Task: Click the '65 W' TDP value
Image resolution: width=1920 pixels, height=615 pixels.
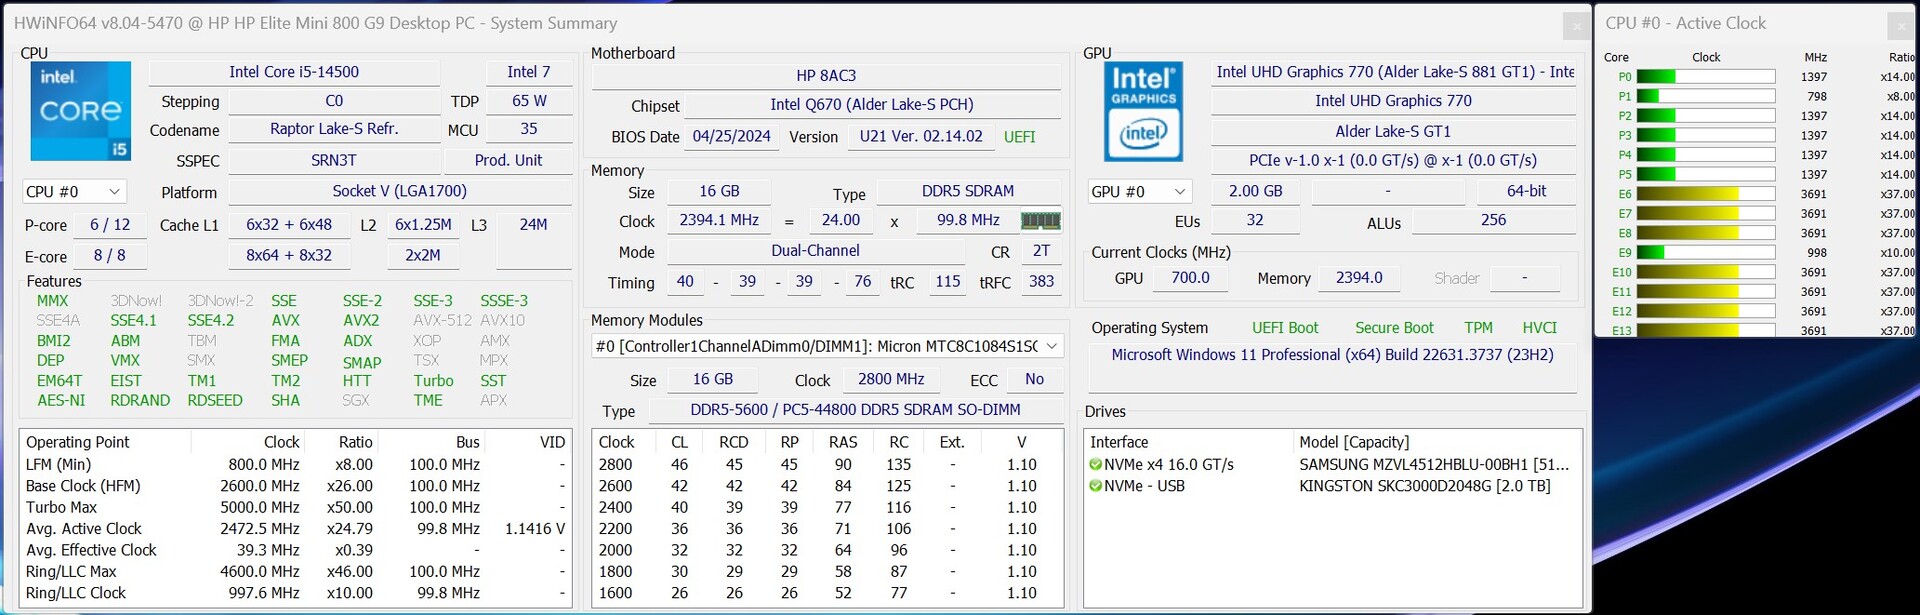Action: click(529, 101)
